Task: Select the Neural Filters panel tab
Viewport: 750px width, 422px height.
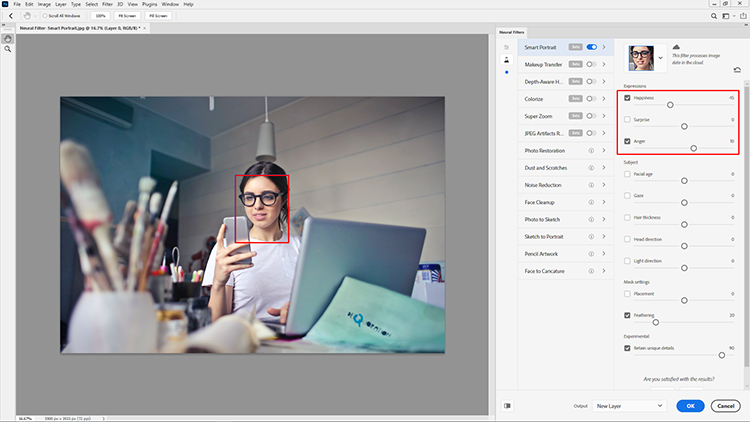Action: [x=512, y=32]
